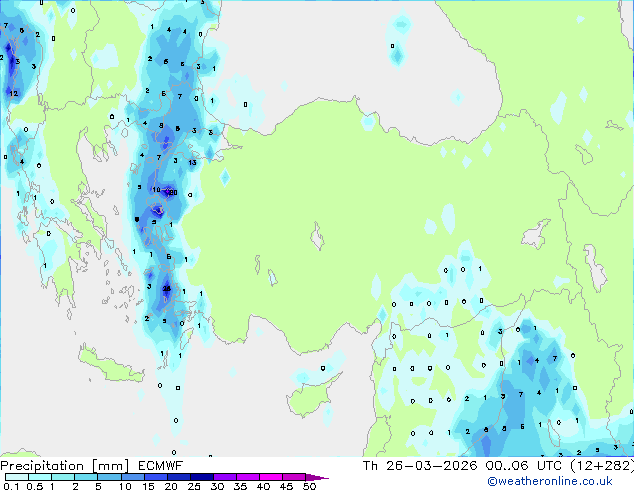634x490 pixels.
Task: Click the legend label '35'
Action: pyautogui.click(x=240, y=486)
